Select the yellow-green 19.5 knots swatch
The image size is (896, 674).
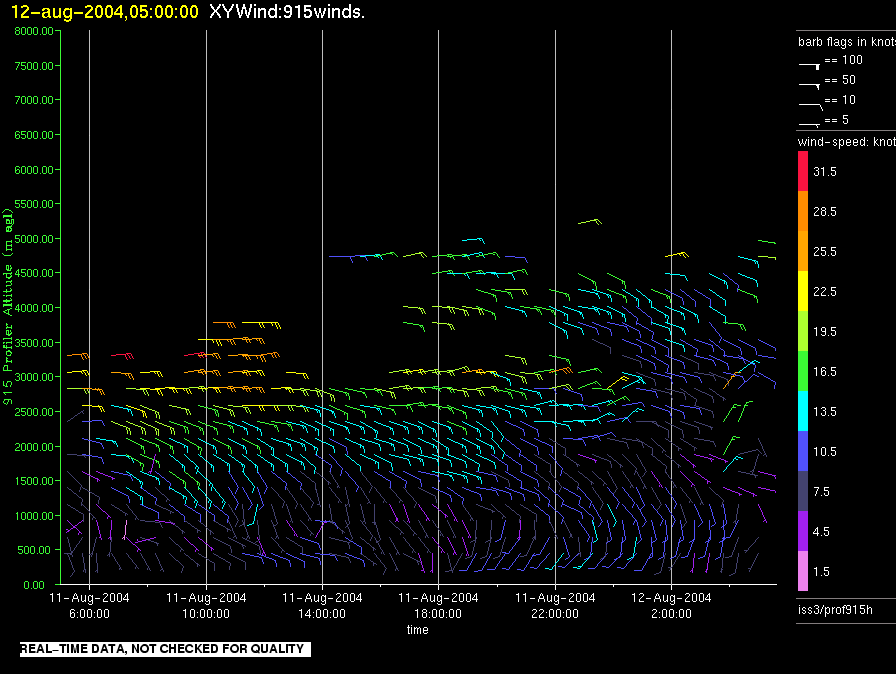coord(803,331)
